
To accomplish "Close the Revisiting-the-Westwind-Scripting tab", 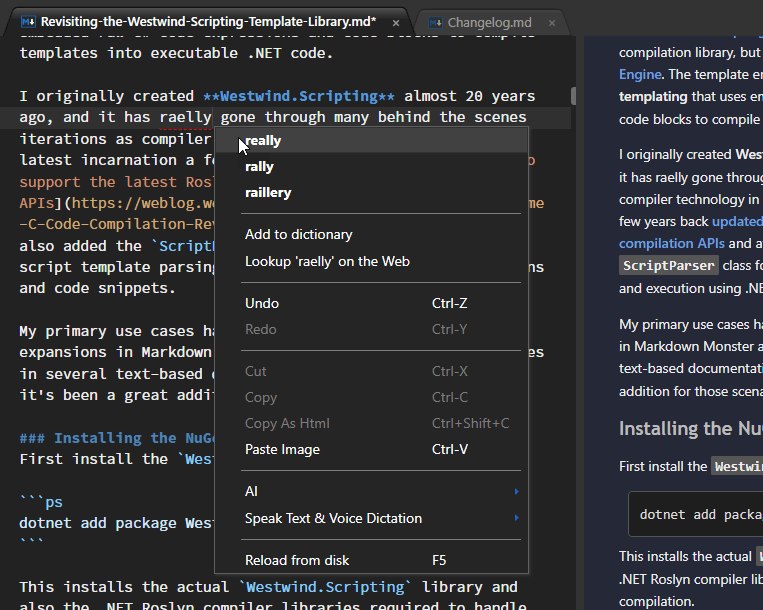I will click(397, 22).
